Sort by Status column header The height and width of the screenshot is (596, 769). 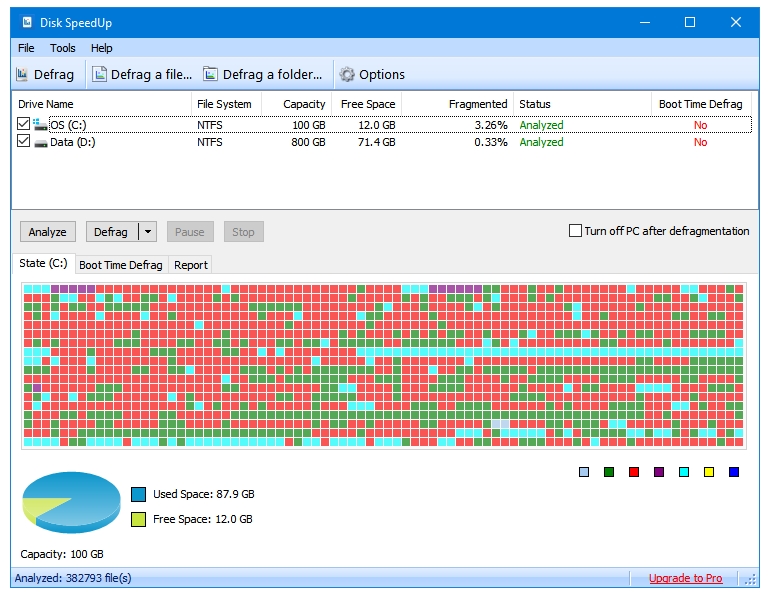(582, 104)
